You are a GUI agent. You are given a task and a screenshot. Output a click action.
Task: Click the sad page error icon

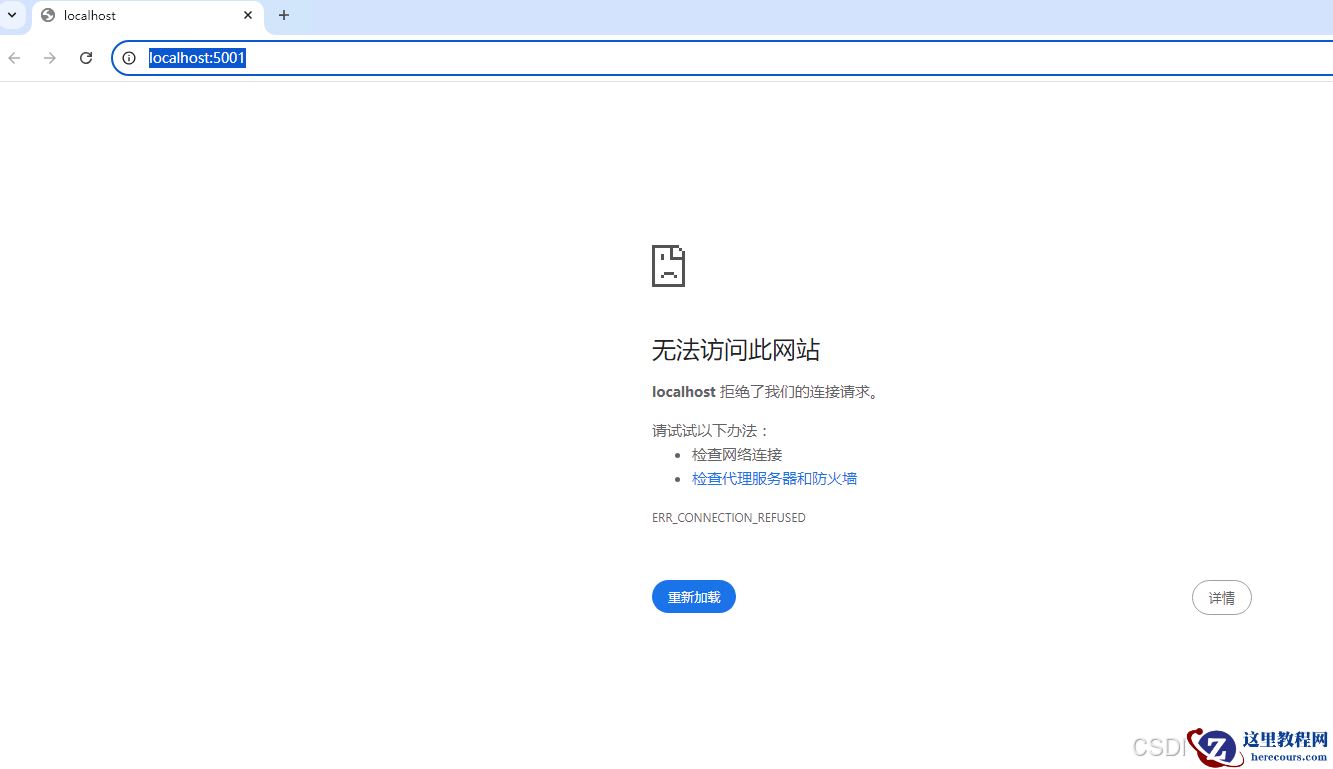click(x=668, y=265)
